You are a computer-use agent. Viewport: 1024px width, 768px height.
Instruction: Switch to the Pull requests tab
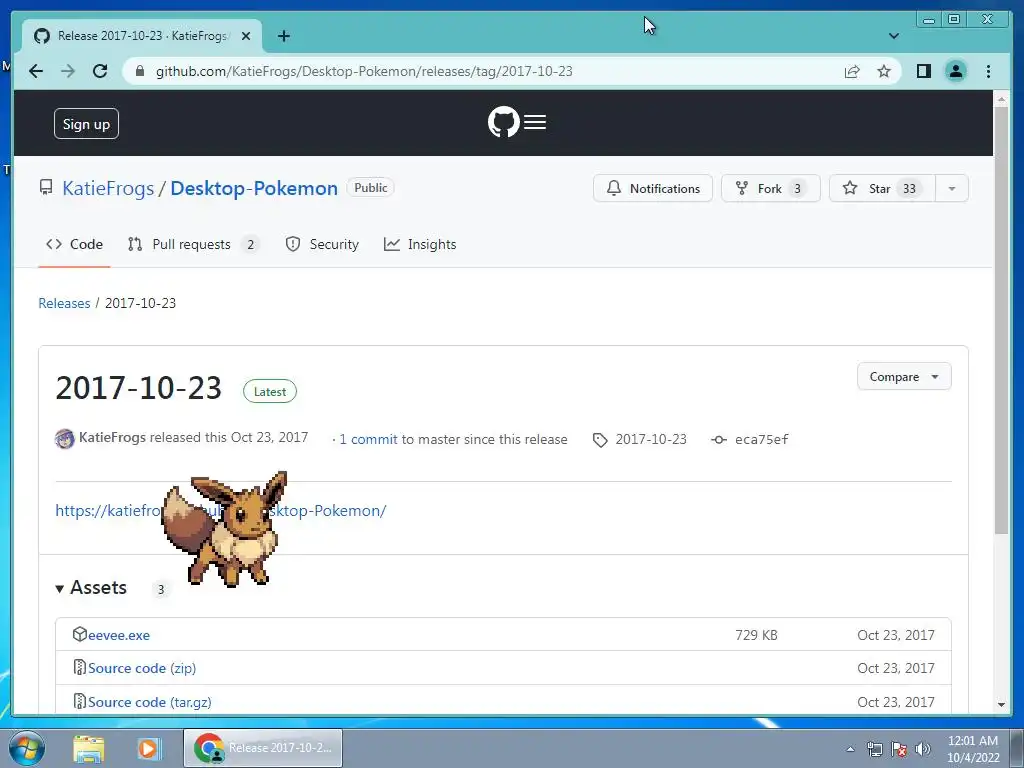point(193,244)
